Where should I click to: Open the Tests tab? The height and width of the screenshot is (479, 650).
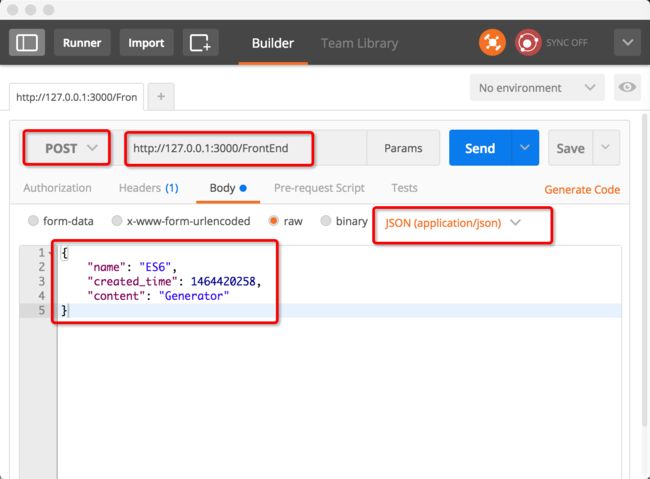pyautogui.click(x=404, y=188)
